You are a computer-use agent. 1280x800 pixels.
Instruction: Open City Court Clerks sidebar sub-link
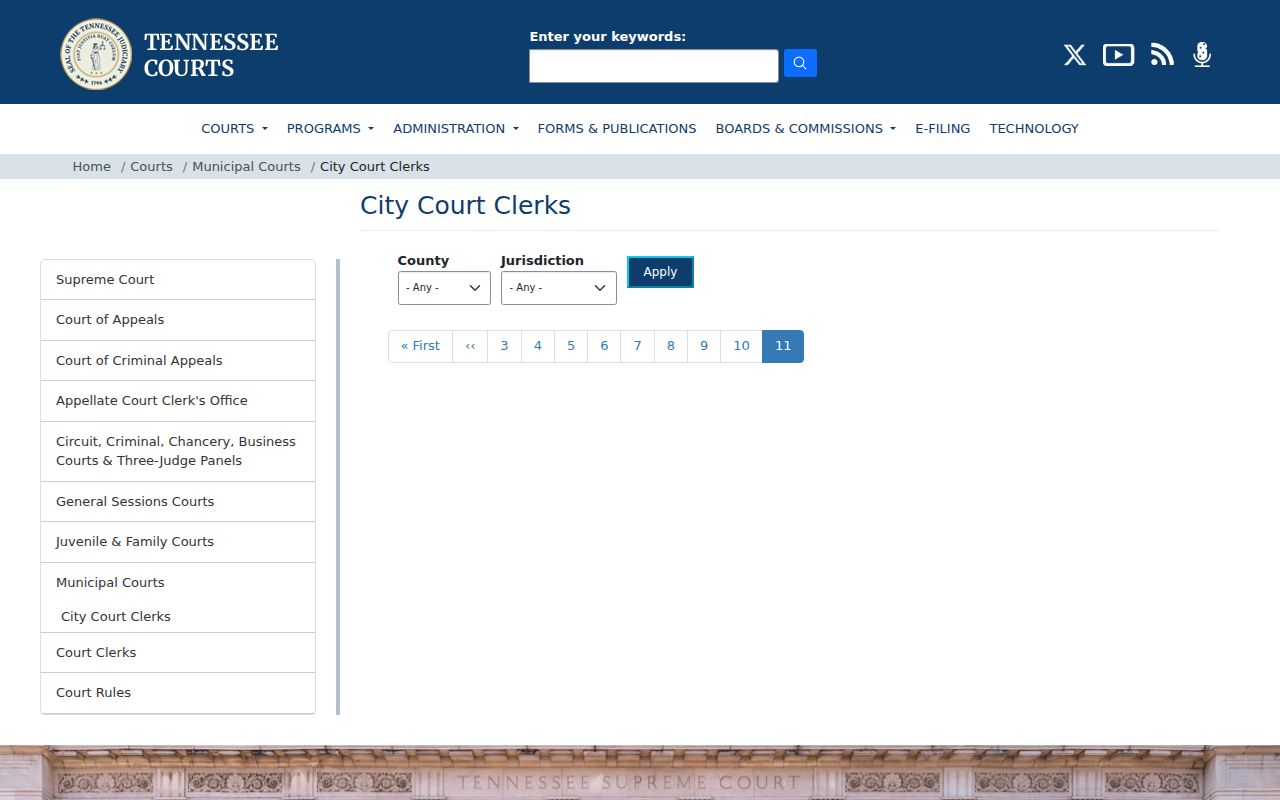coord(116,616)
